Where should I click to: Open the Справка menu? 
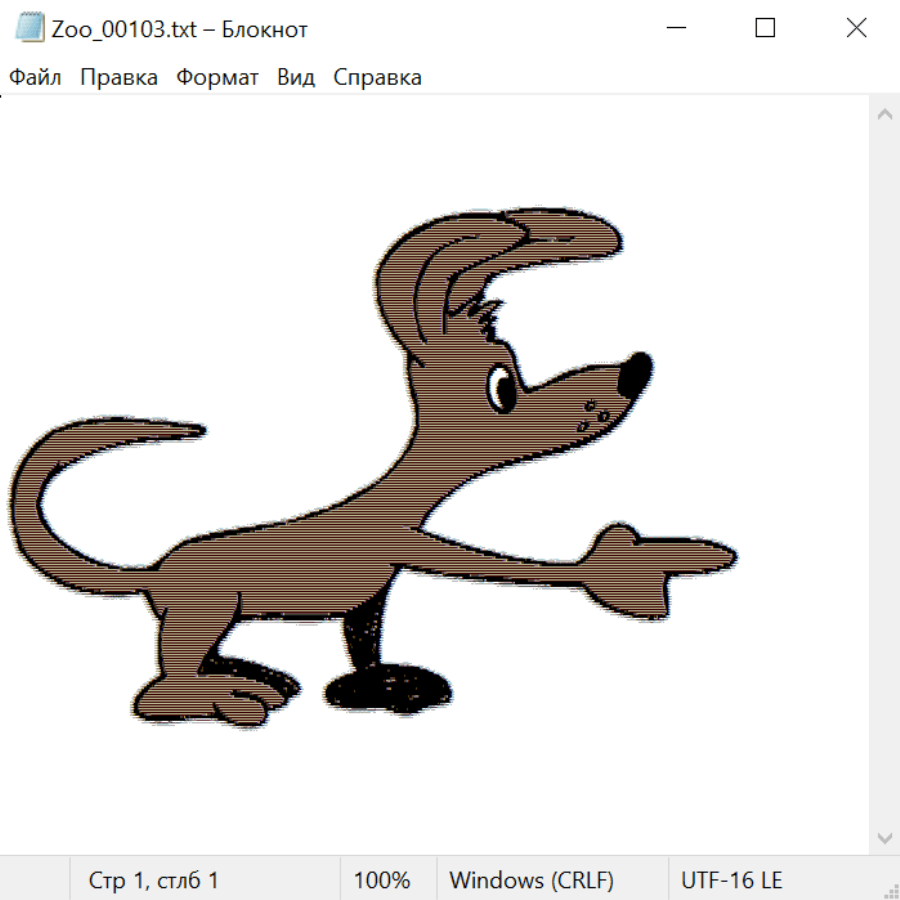(x=377, y=78)
